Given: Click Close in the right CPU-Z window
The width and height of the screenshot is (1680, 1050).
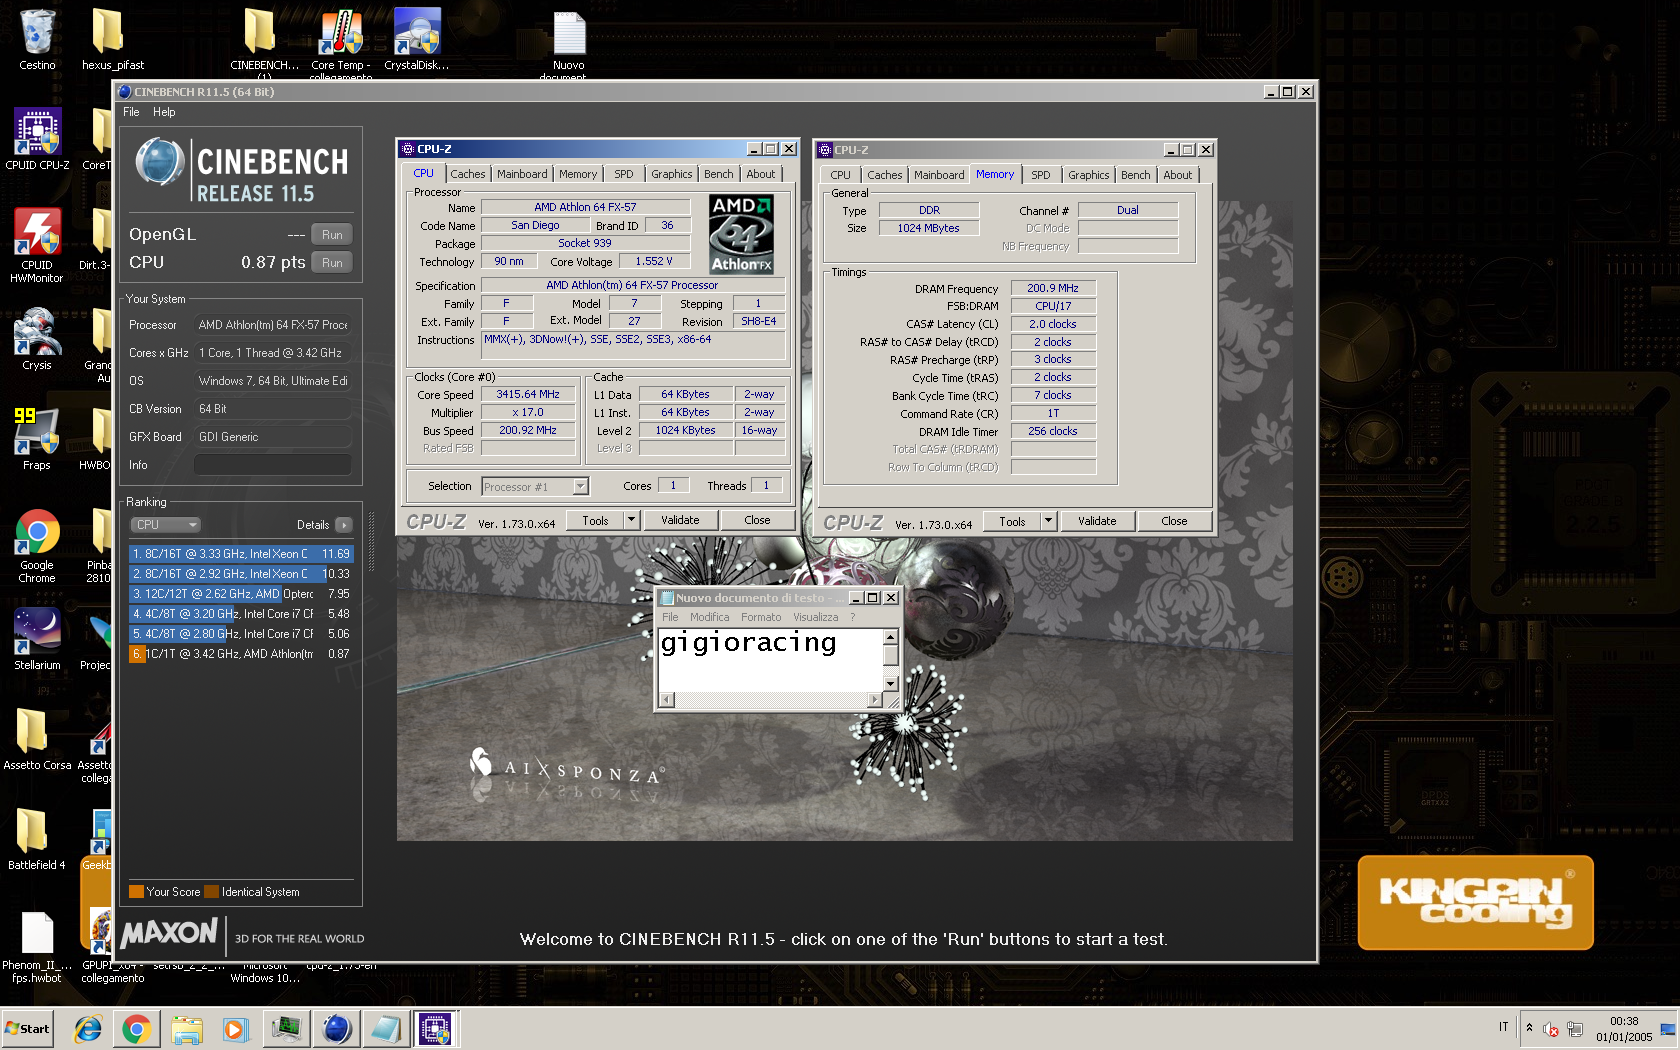Looking at the screenshot, I should pyautogui.click(x=1174, y=521).
